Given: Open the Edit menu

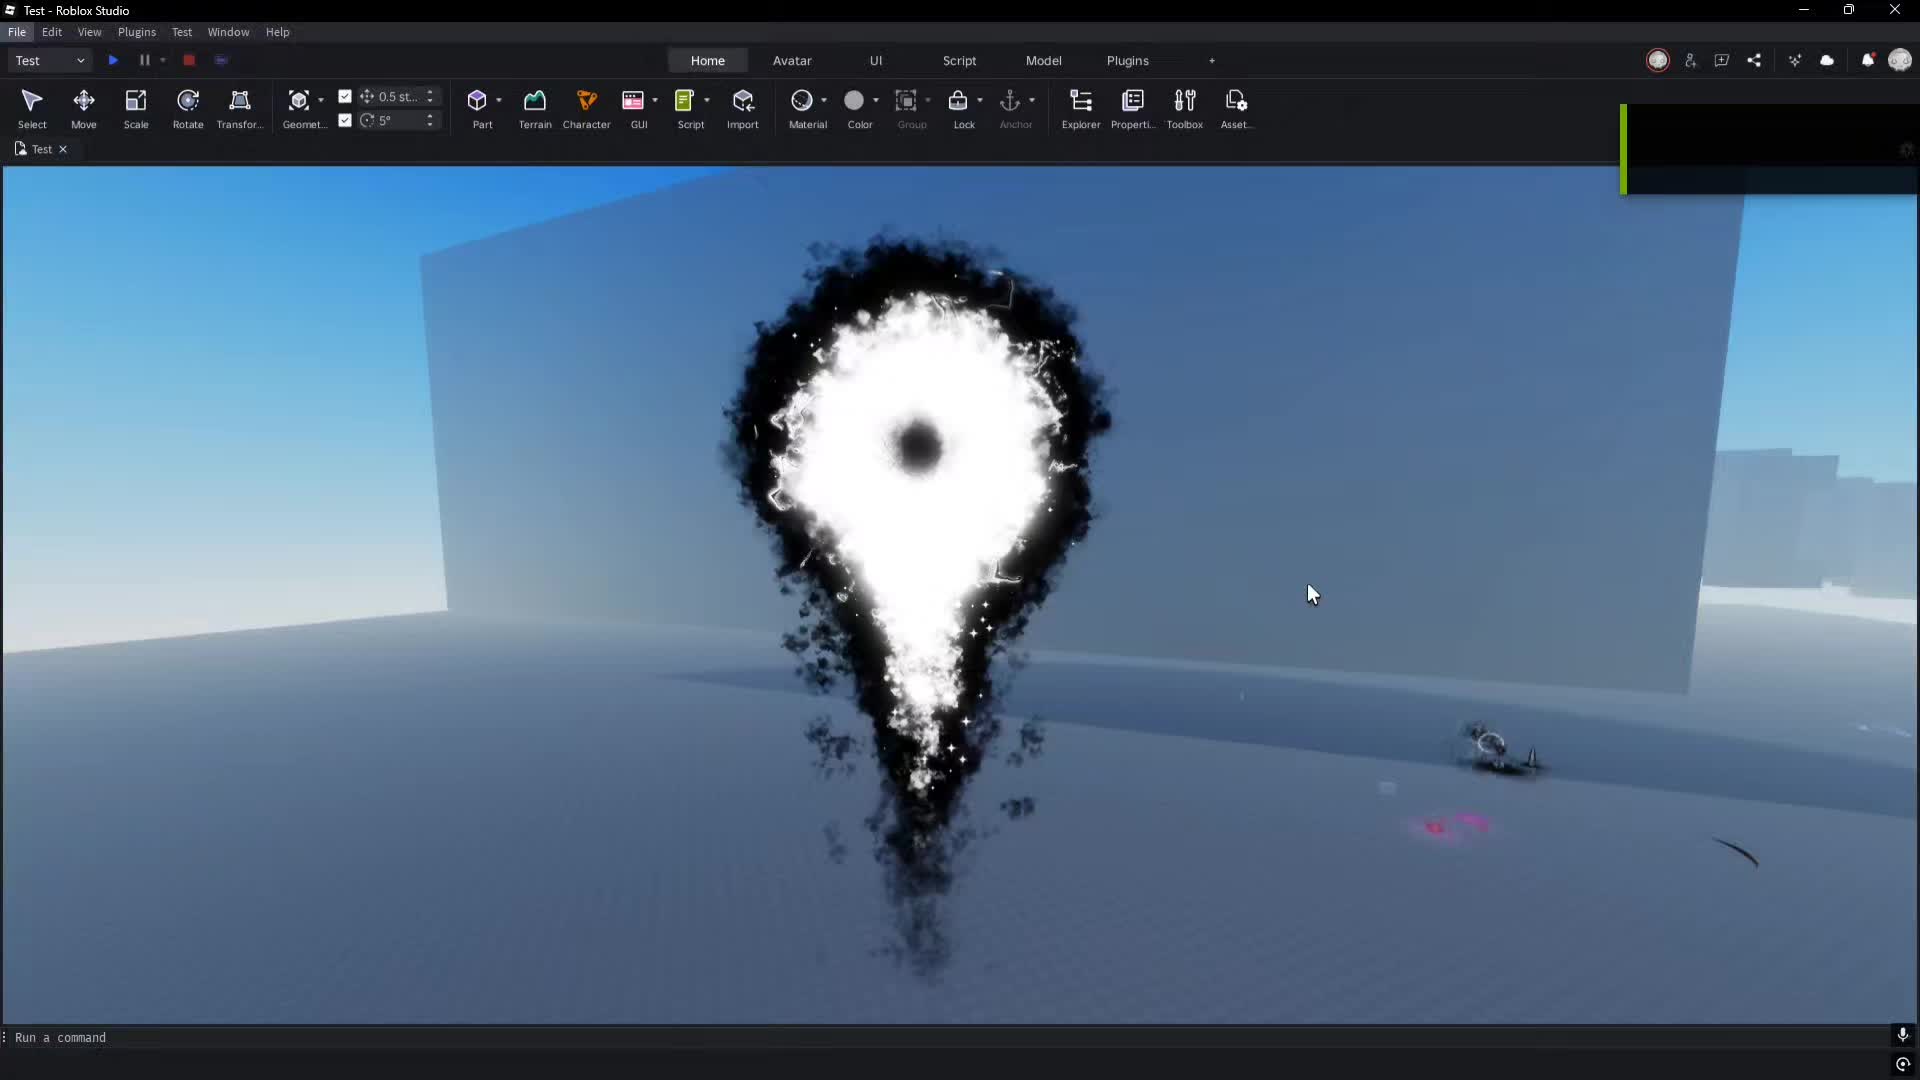Looking at the screenshot, I should pyautogui.click(x=52, y=32).
